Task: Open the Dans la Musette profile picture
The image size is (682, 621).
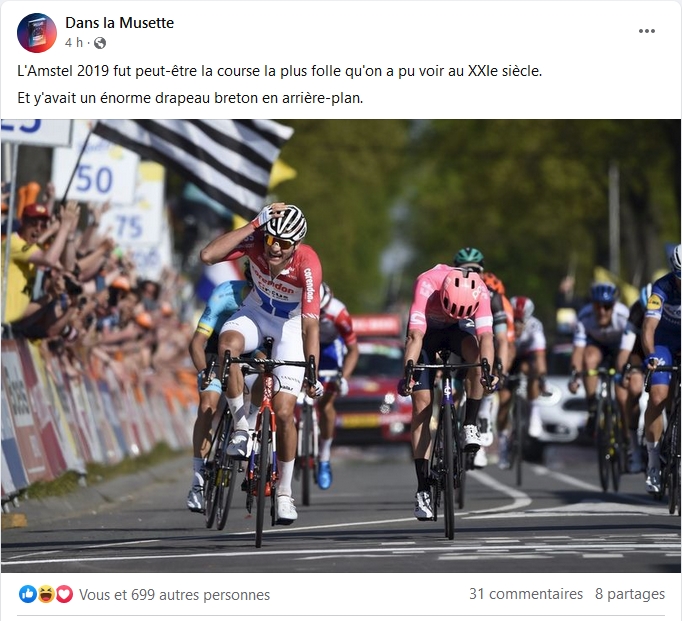Action: coord(37,33)
